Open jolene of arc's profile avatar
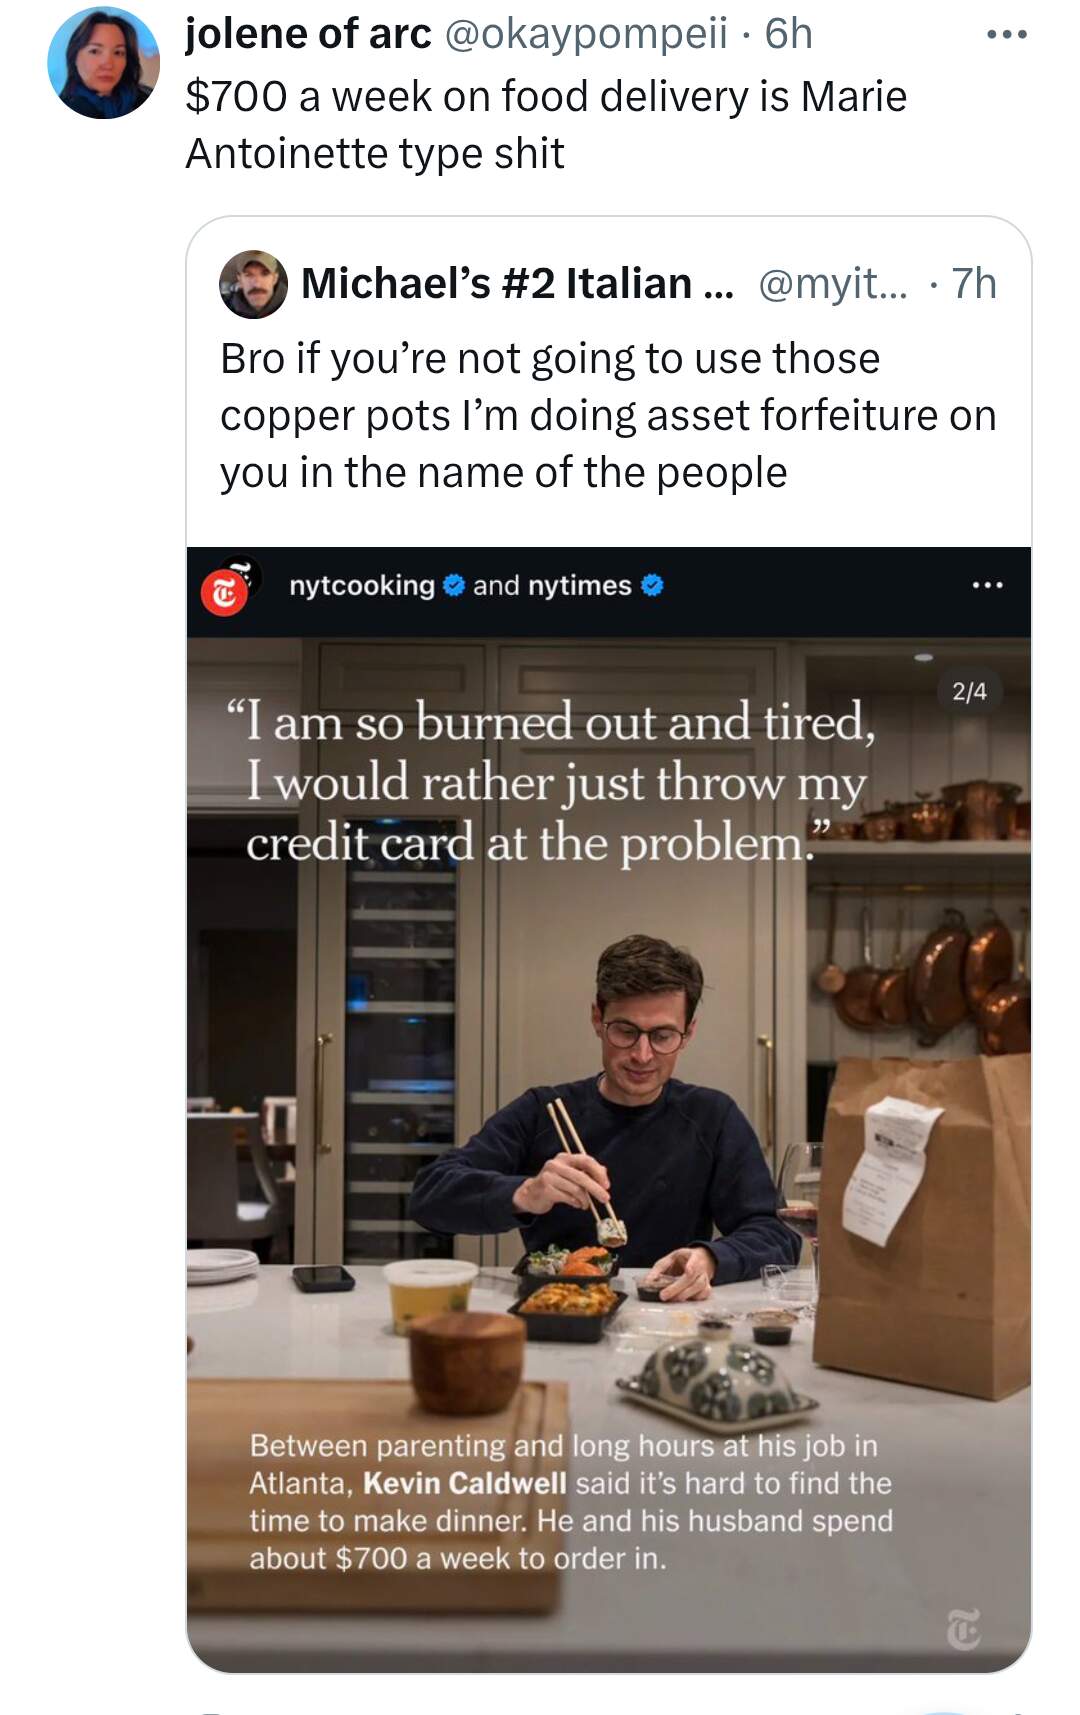Image resolution: width=1080 pixels, height=1715 pixels. [x=103, y=63]
